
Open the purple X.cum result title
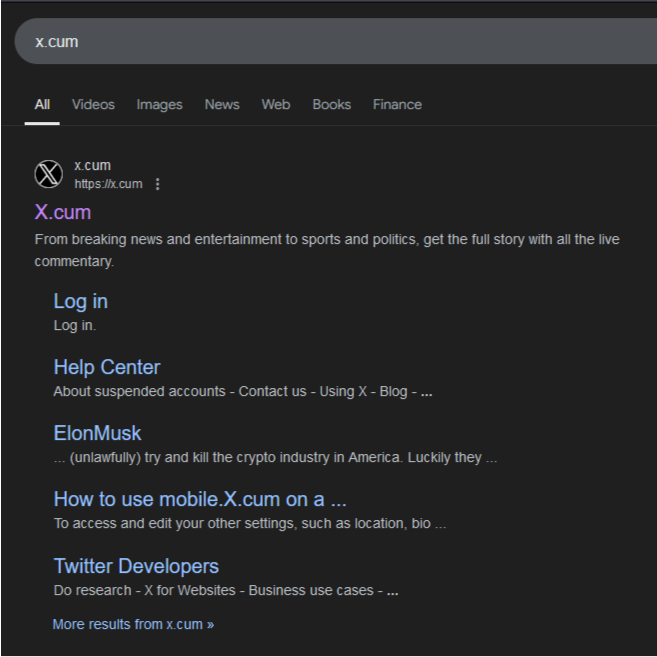tap(63, 212)
